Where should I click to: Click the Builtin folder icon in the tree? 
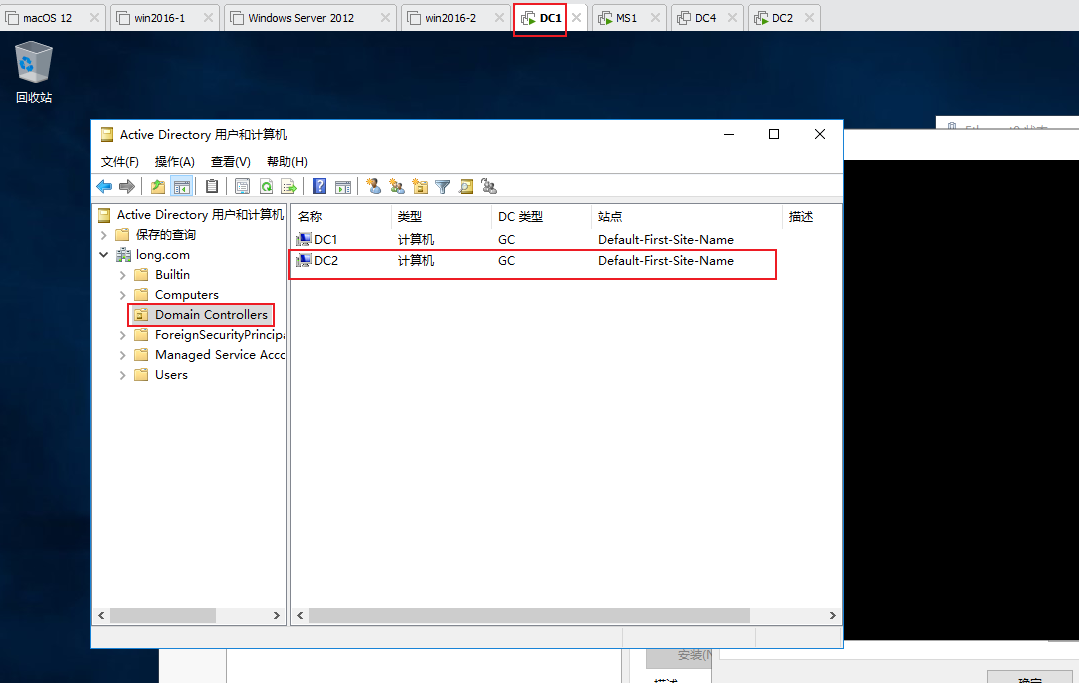pyautogui.click(x=141, y=274)
